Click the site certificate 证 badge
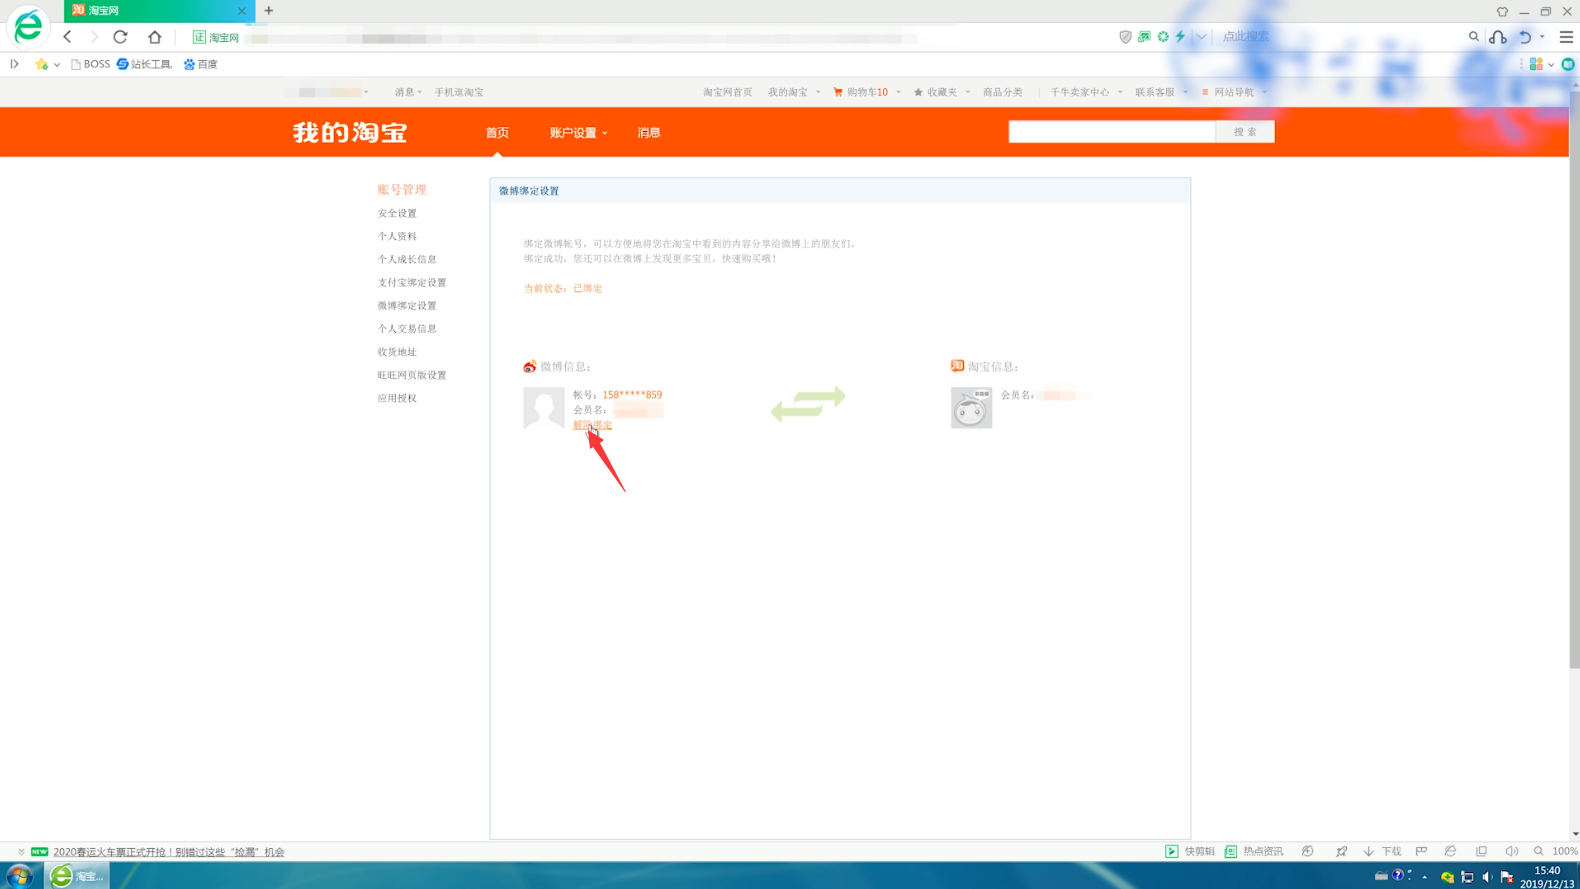 (199, 37)
